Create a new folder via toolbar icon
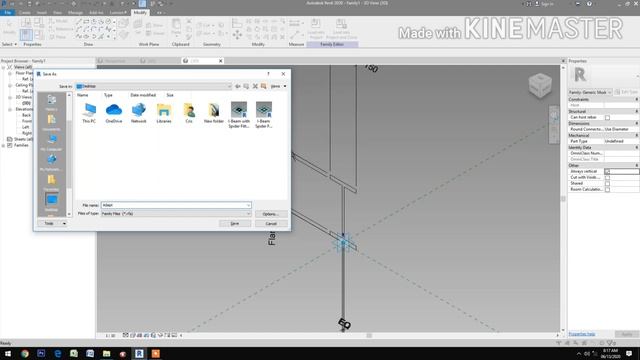This screenshot has width=640, height=360. [x=264, y=86]
